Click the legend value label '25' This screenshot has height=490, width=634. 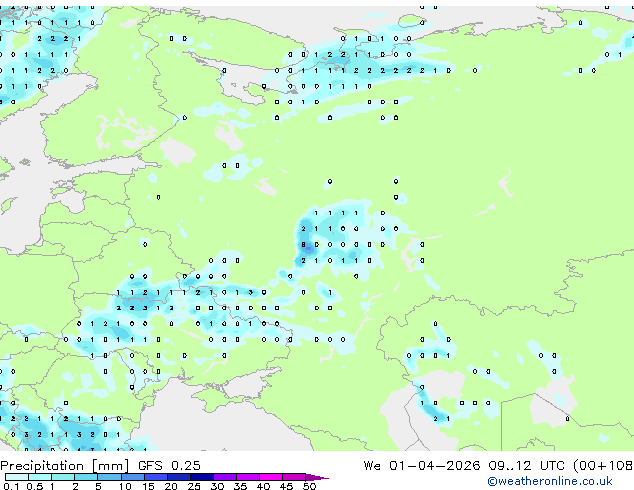[x=194, y=486]
